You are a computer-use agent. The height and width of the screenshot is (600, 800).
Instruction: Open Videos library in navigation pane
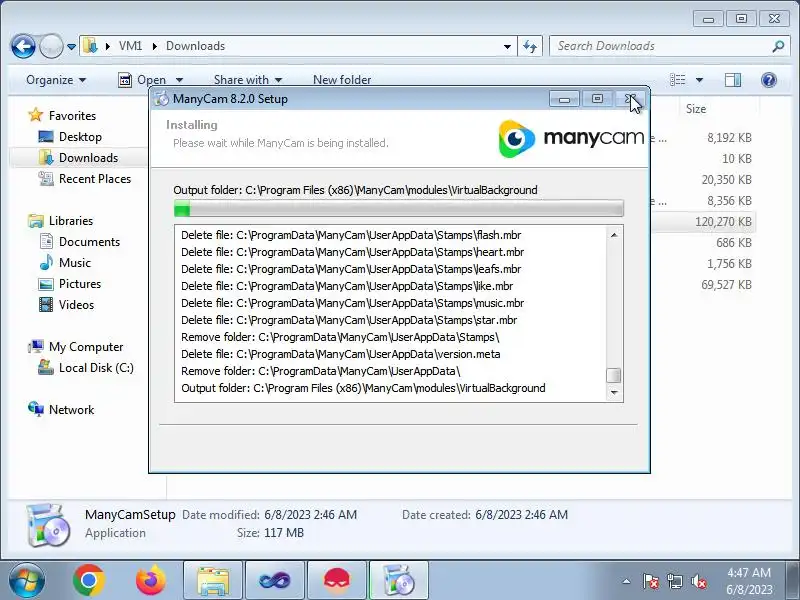pyautogui.click(x=77, y=305)
